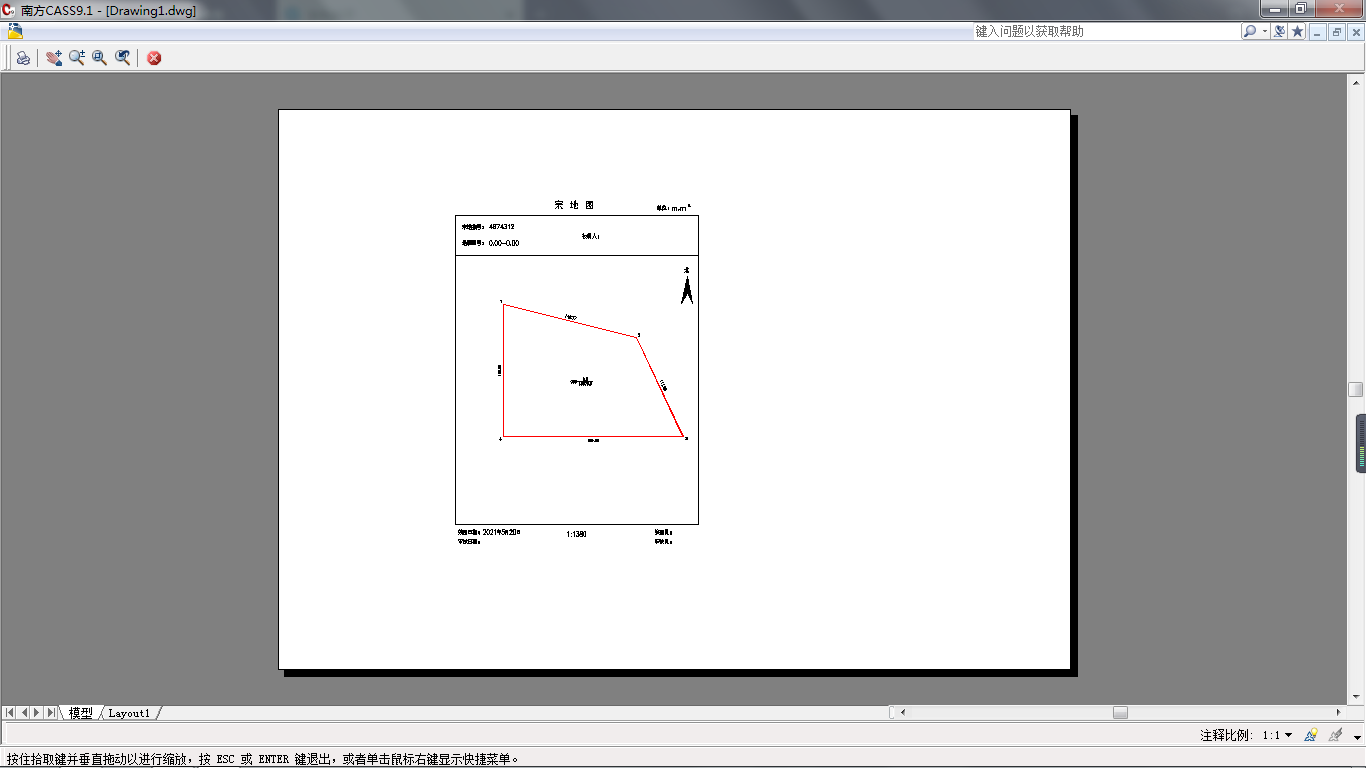Click the 南方CASS9.1 application icon in title bar
This screenshot has width=1366, height=768.
click(x=8, y=10)
